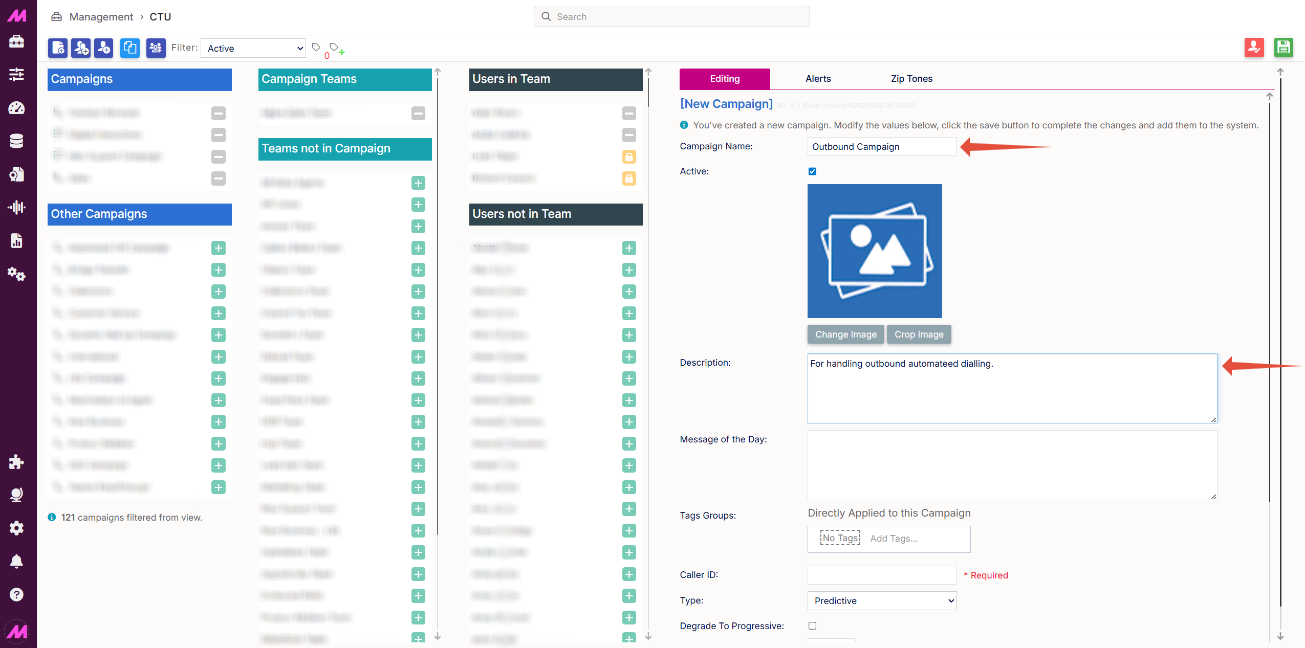The image size is (1305, 648).
Task: Toggle the Active checkbox
Action: (812, 171)
